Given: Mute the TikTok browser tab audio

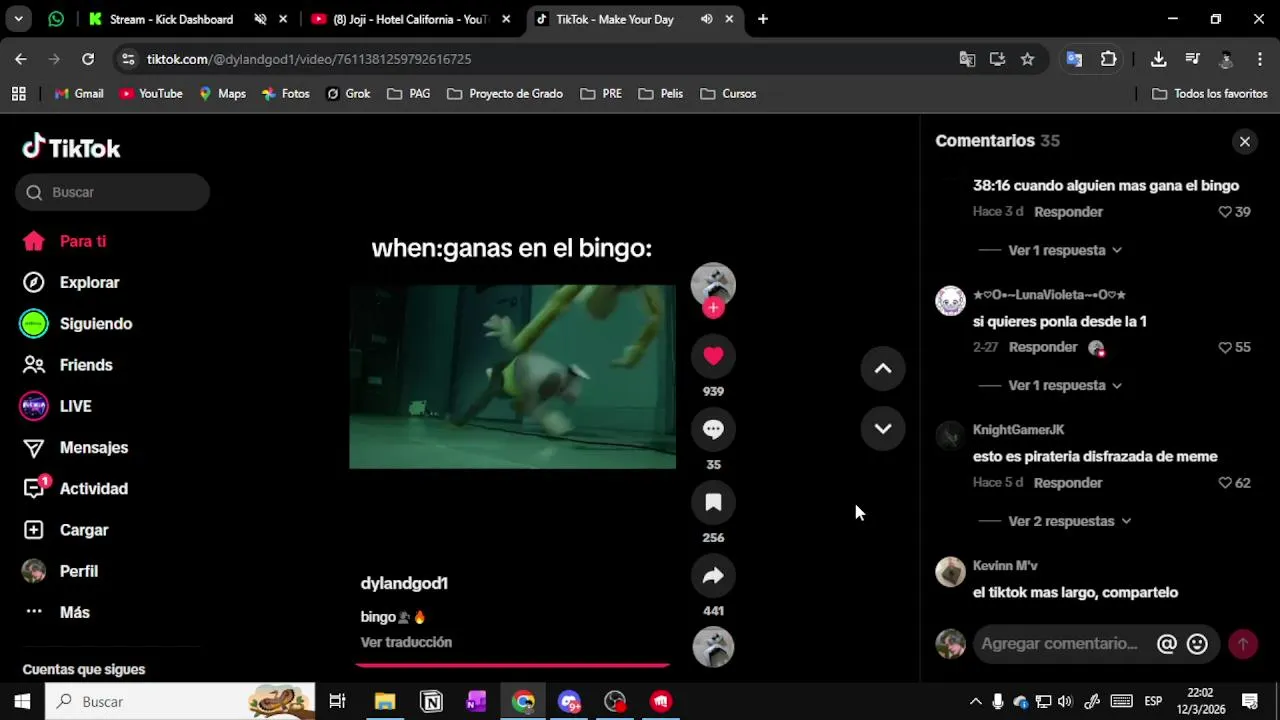Looking at the screenshot, I should (x=706, y=19).
